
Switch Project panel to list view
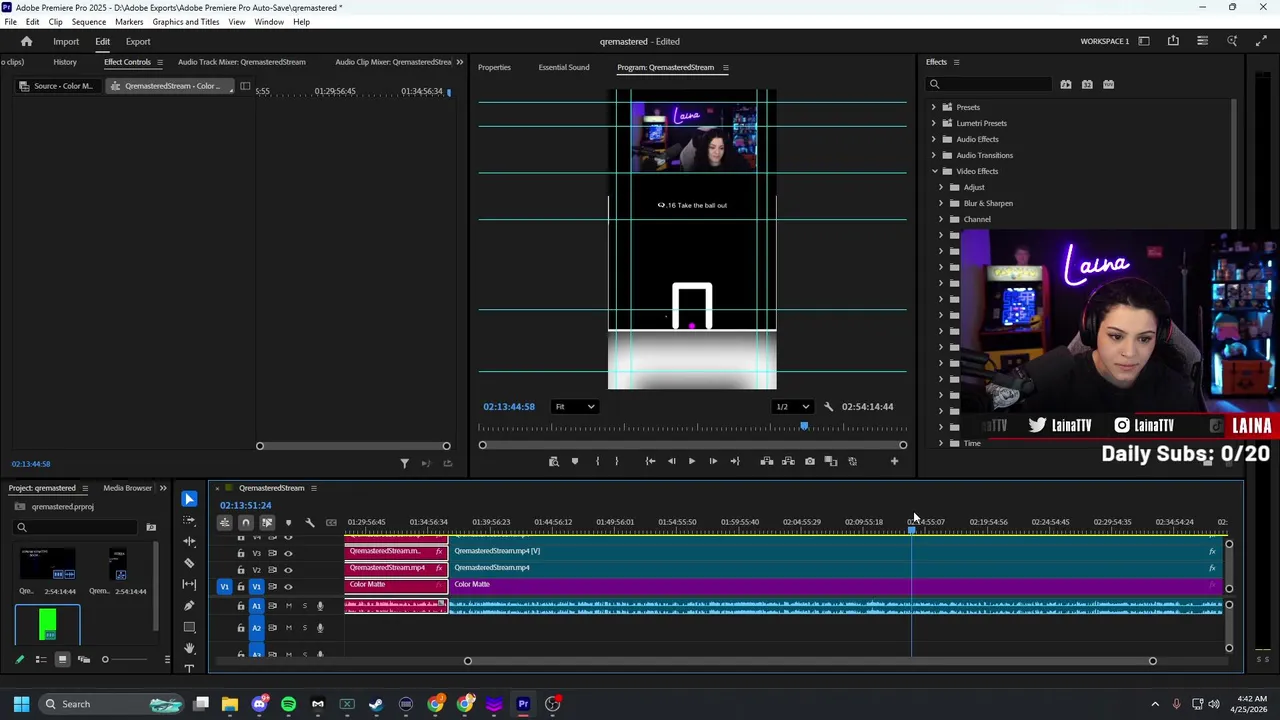click(x=41, y=659)
